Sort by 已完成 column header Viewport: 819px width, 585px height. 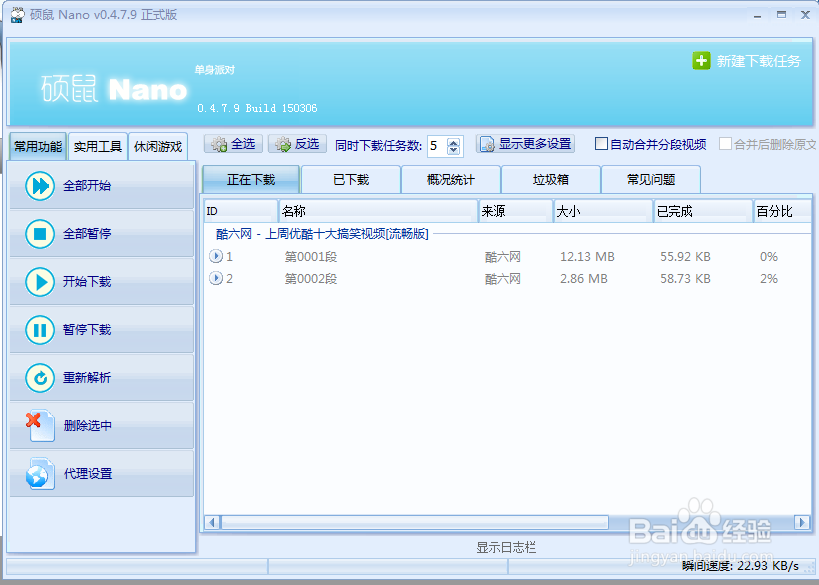click(x=703, y=211)
